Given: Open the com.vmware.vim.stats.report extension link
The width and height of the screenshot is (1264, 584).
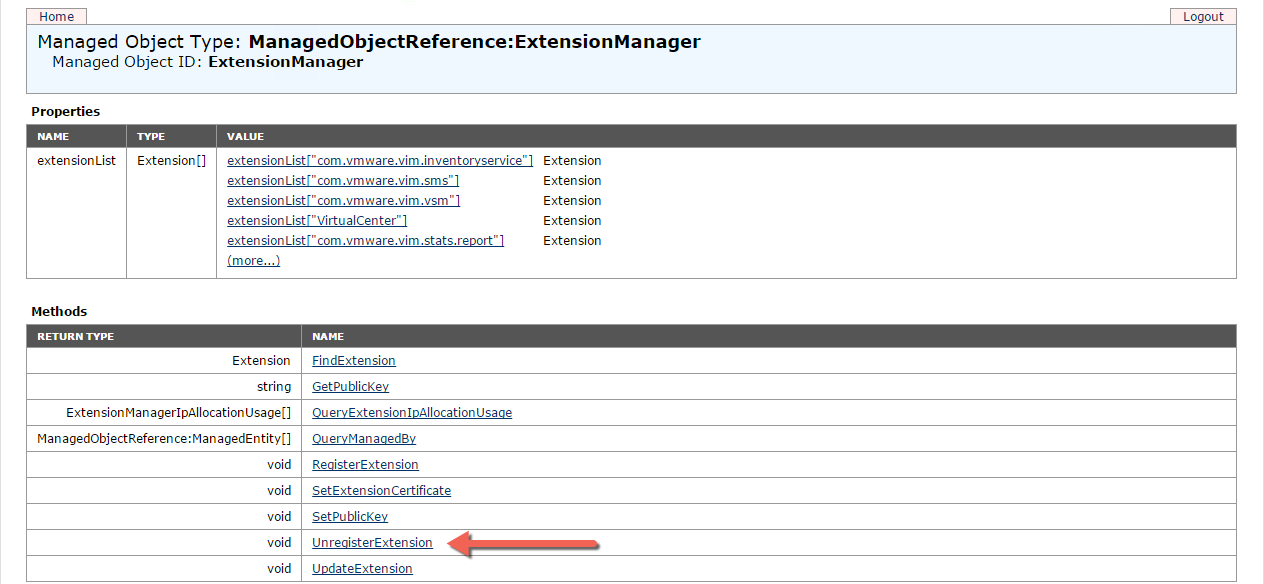Looking at the screenshot, I should (365, 241).
